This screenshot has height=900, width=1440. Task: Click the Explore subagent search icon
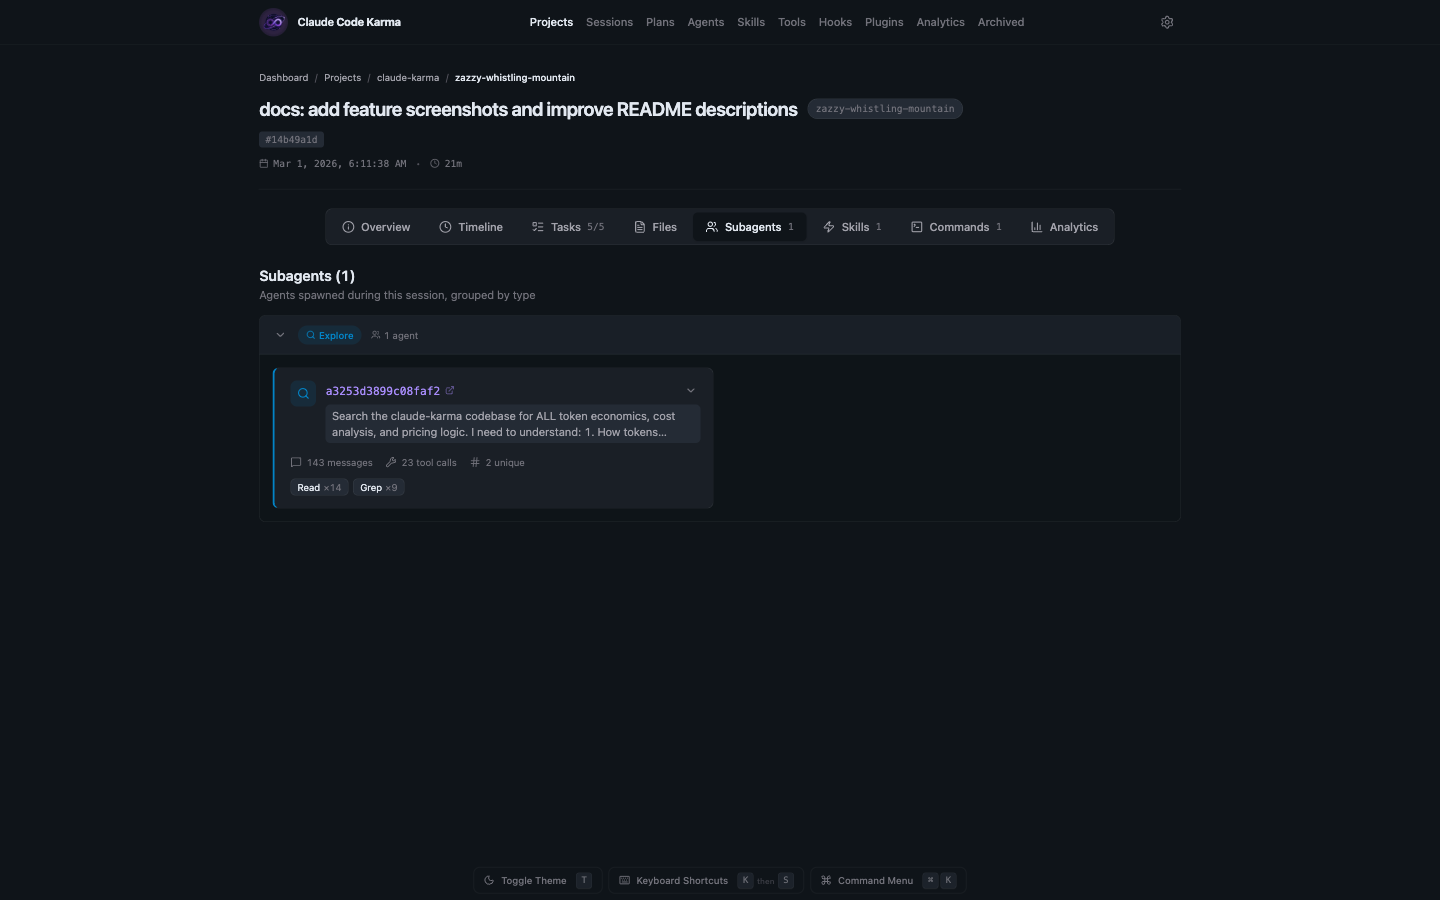(x=303, y=393)
